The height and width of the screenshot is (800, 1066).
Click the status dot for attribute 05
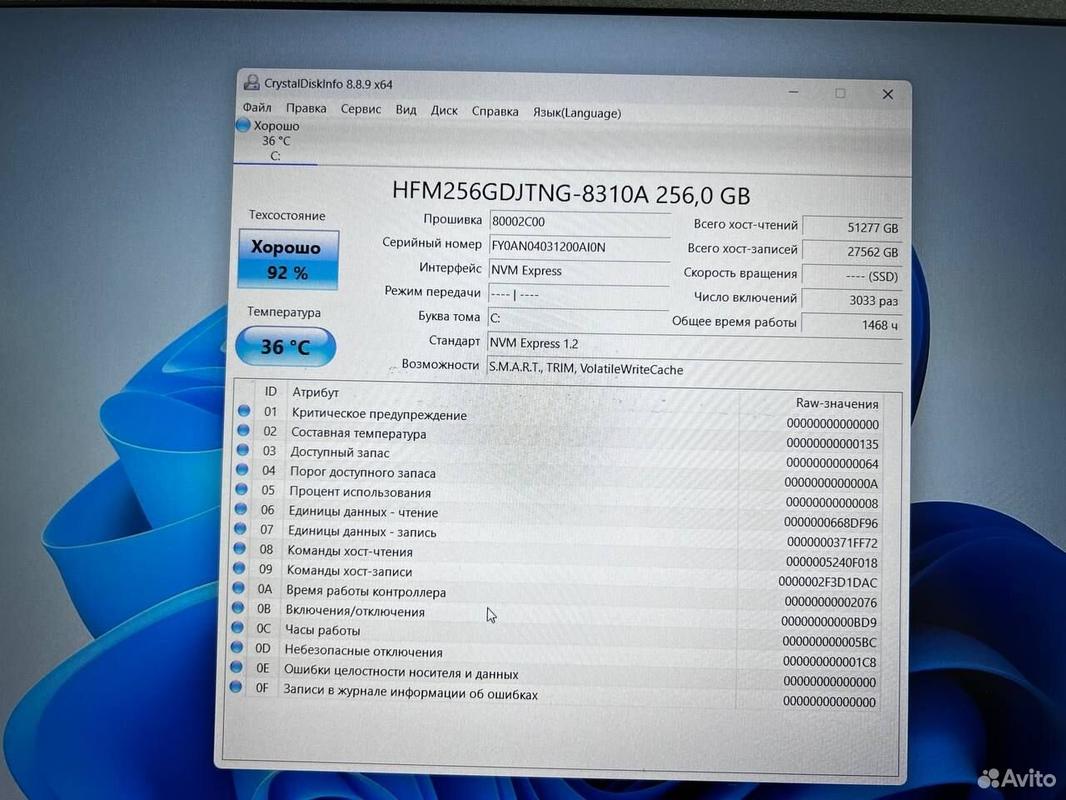coord(241,489)
